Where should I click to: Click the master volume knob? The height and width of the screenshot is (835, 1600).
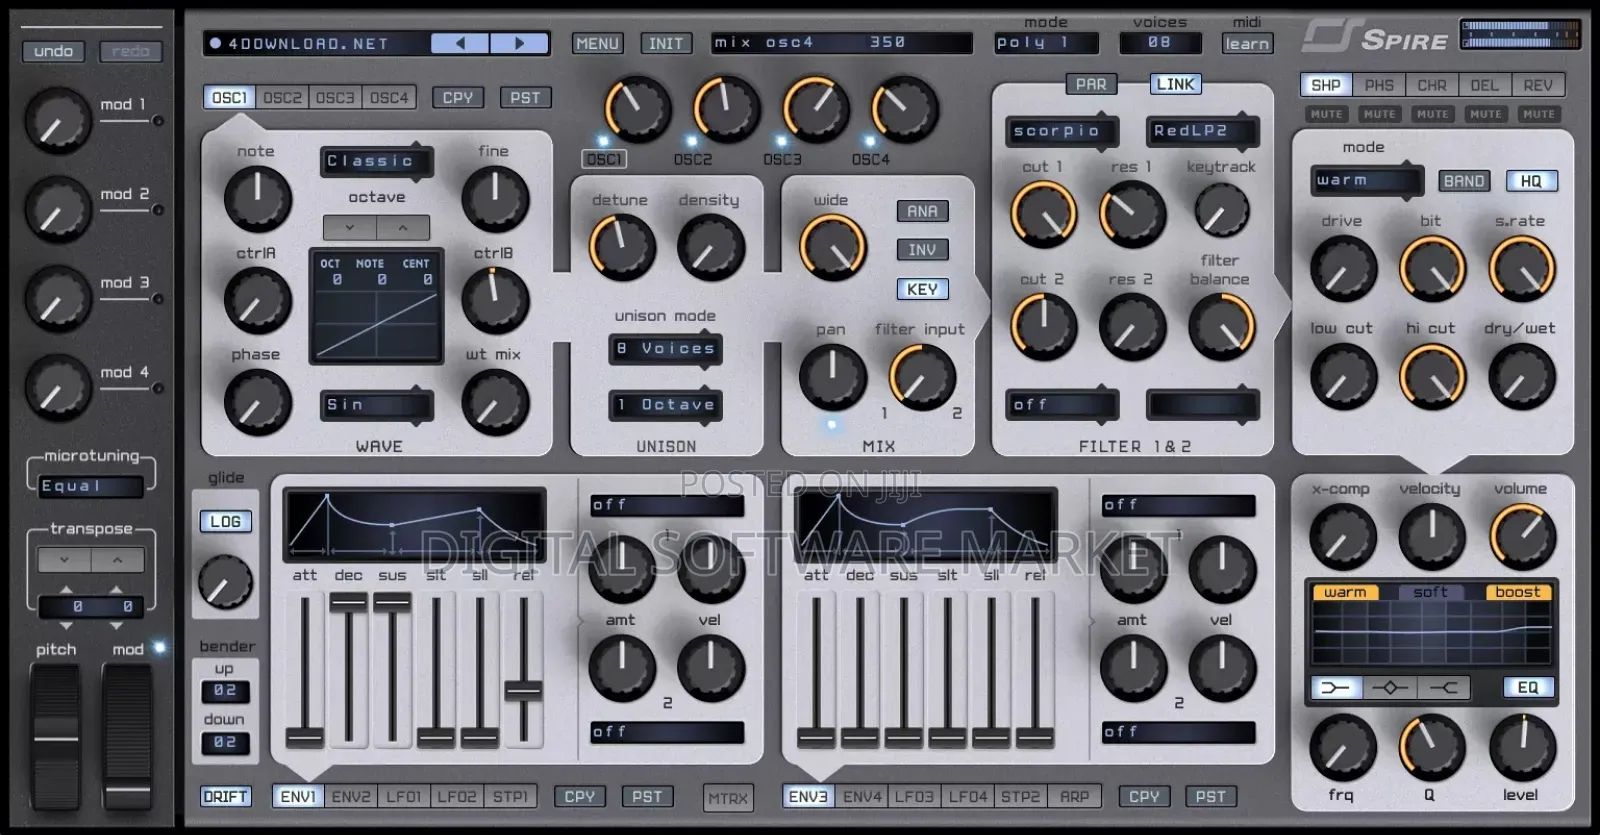(x=1522, y=537)
